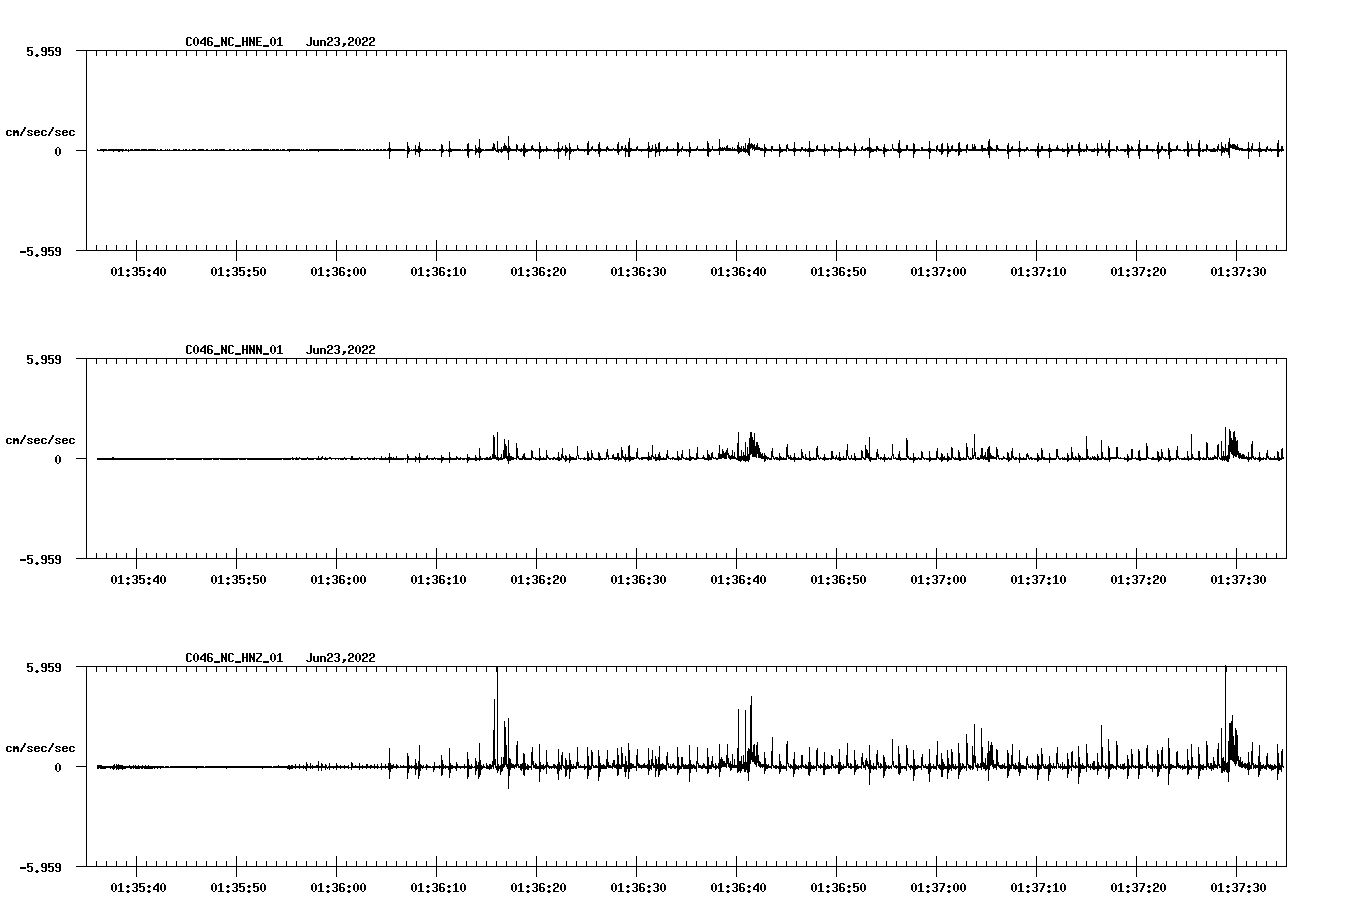
Task: Click the 0 axis label on HNN plot
Action: (x=58, y=460)
